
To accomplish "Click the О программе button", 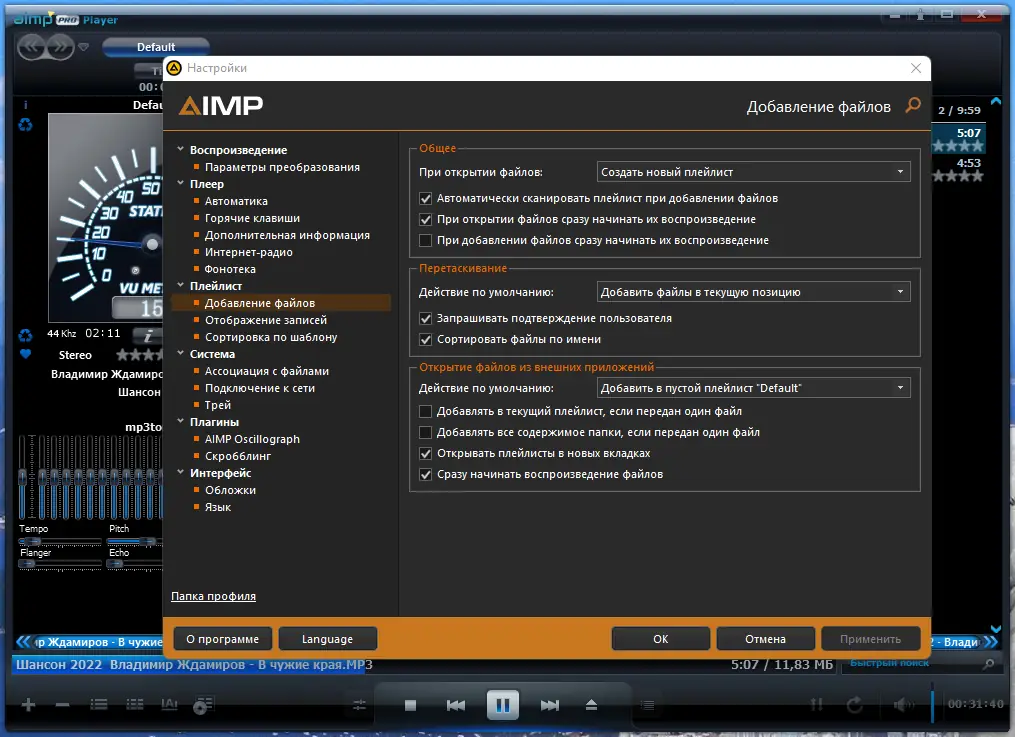I will (223, 639).
